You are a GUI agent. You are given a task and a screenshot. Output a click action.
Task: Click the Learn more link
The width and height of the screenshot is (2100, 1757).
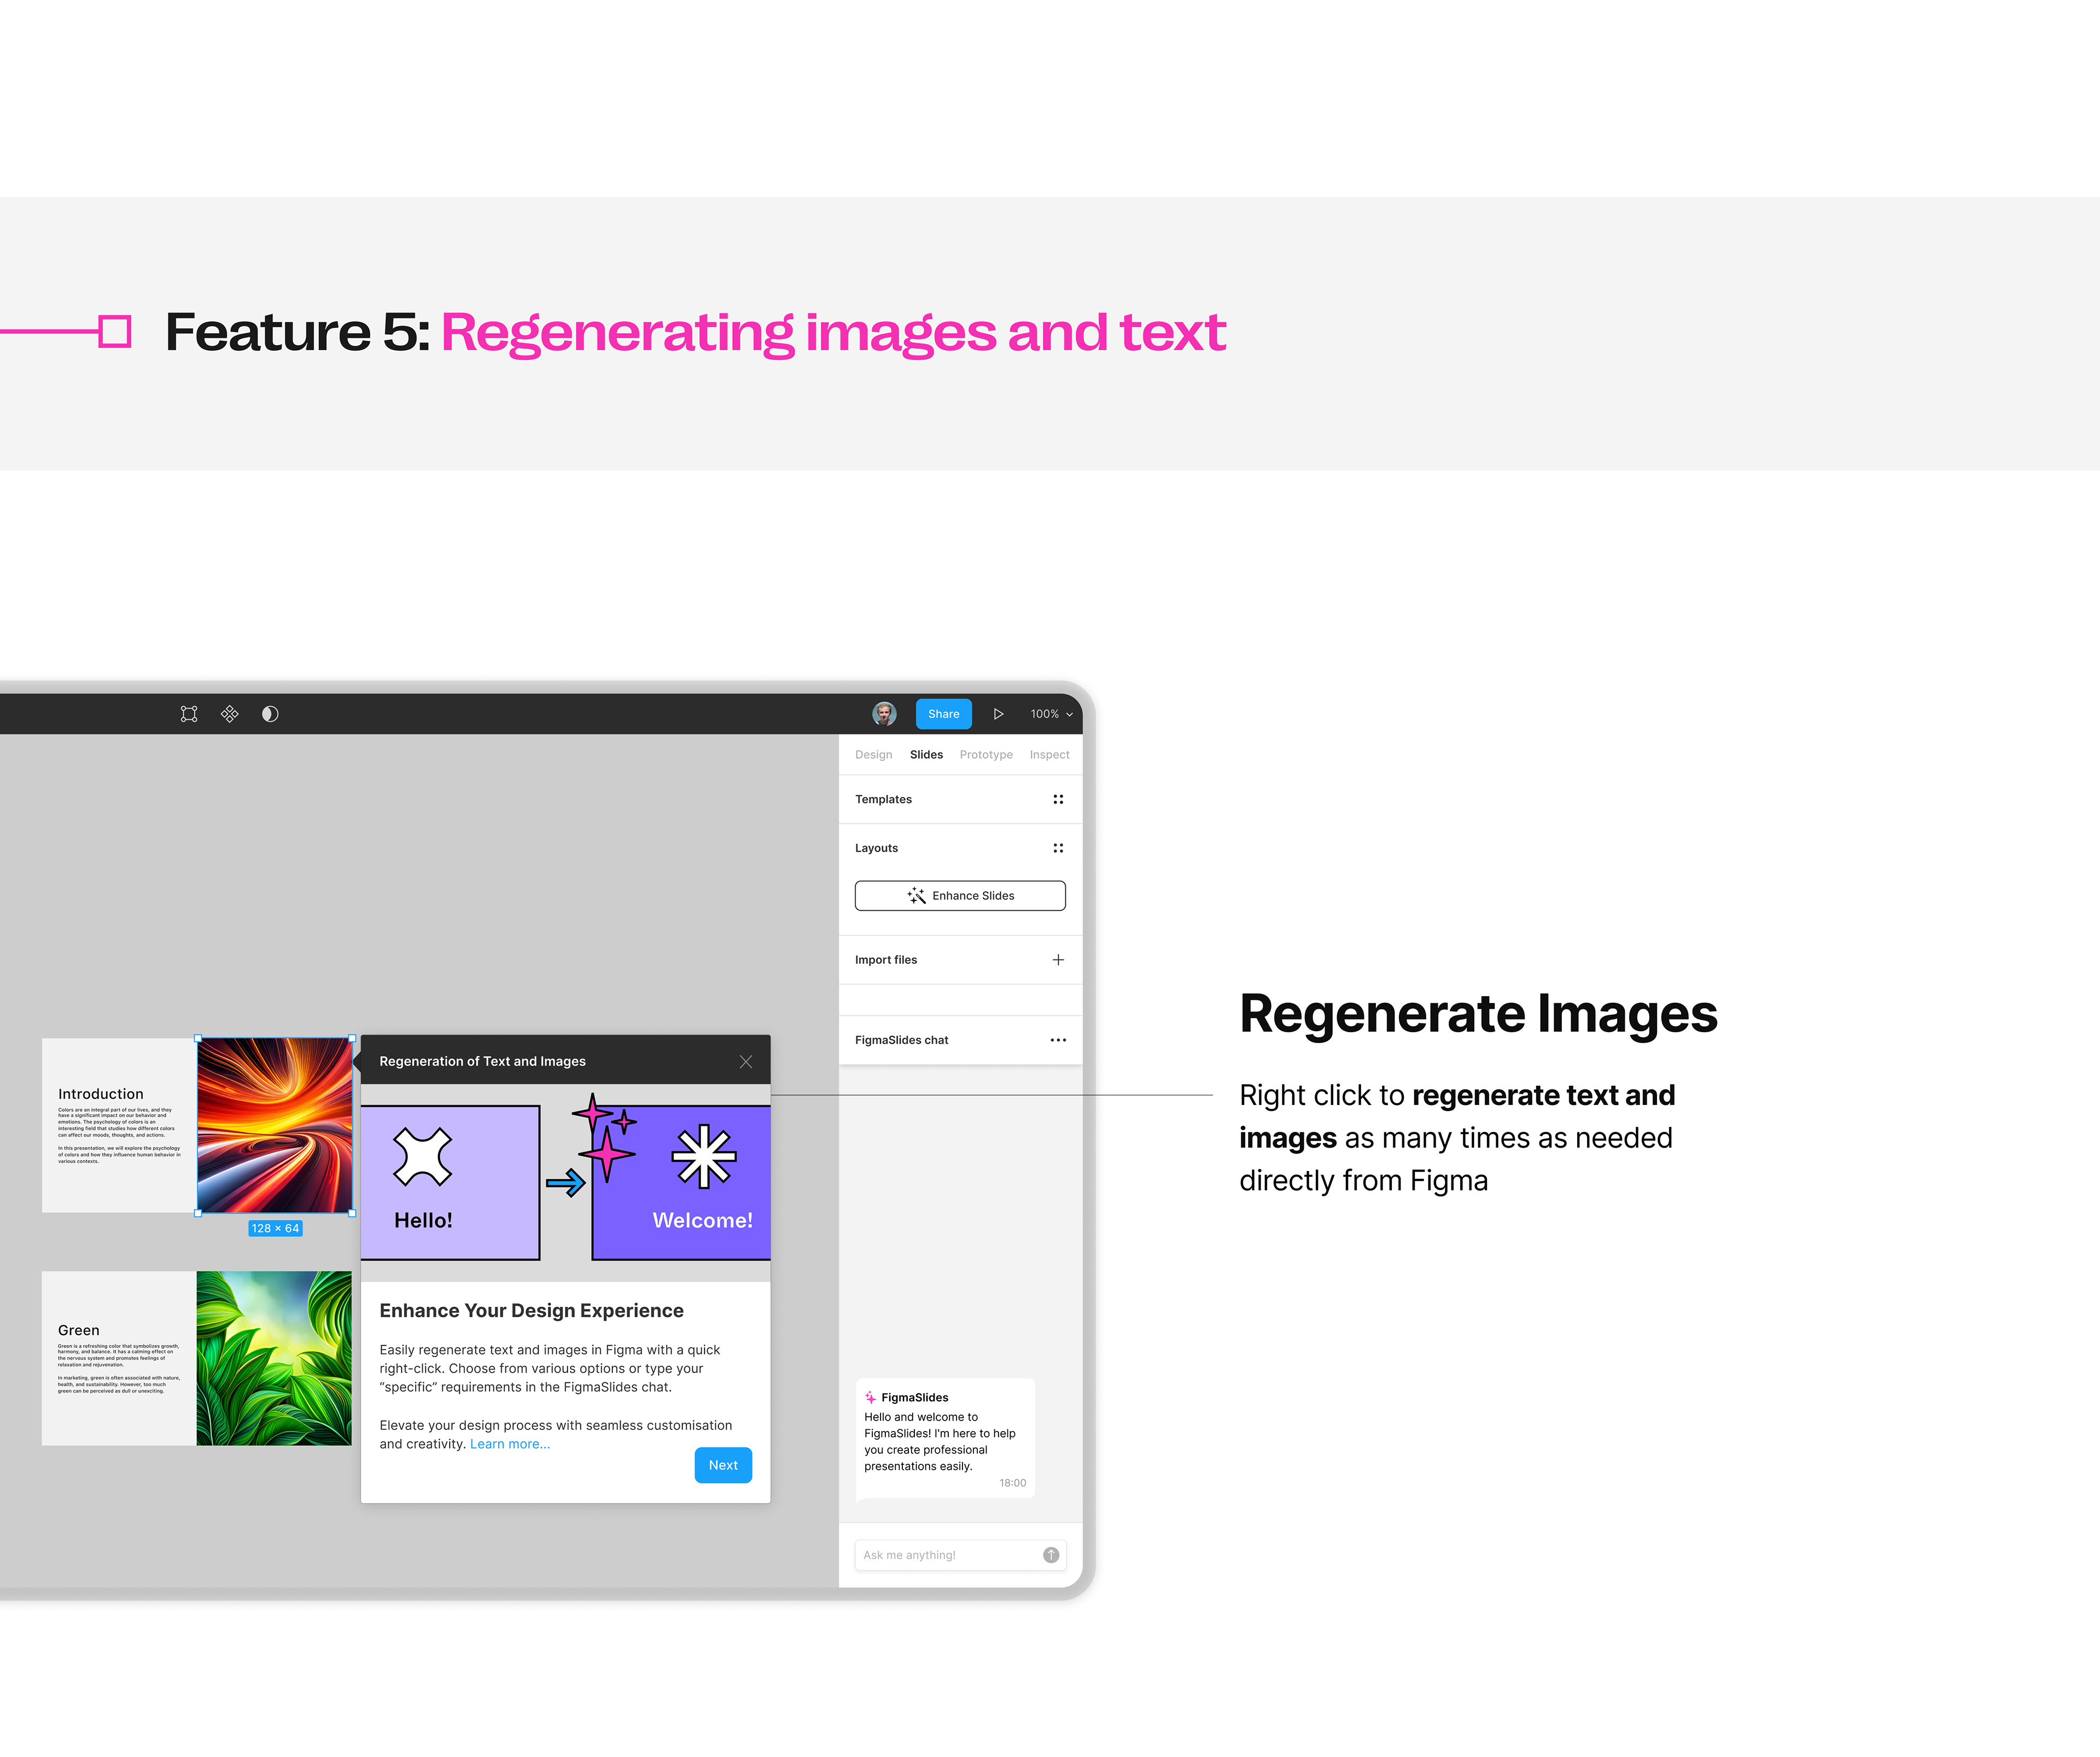tap(510, 1444)
